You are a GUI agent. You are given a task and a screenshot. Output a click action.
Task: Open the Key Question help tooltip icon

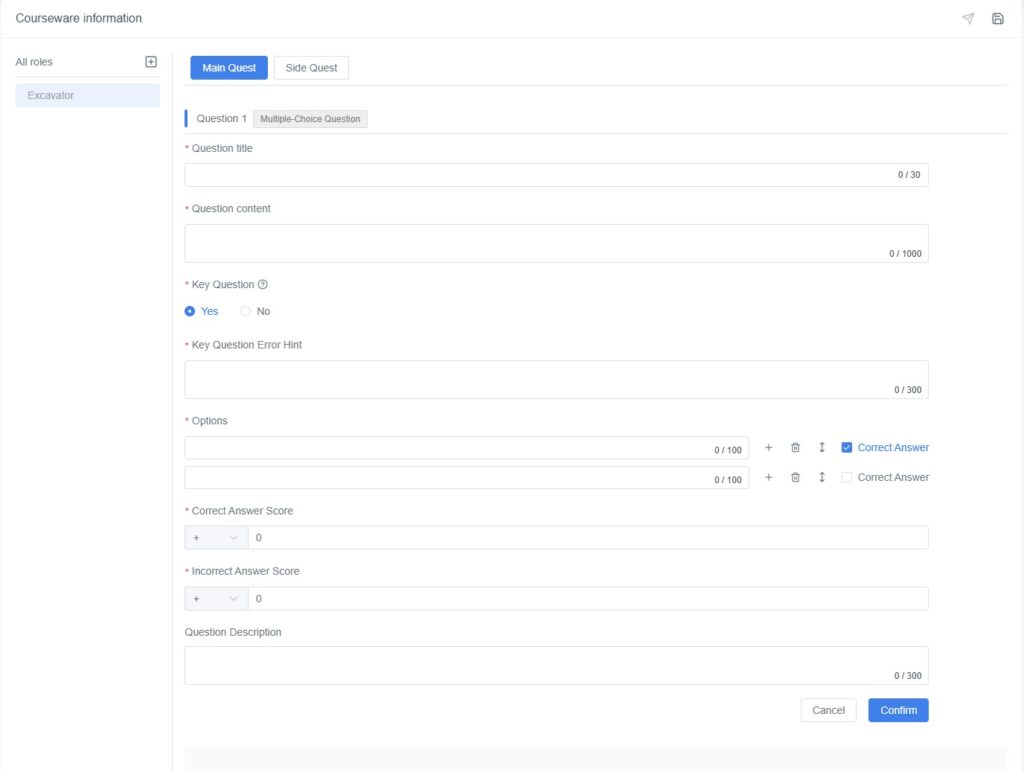pyautogui.click(x=263, y=285)
